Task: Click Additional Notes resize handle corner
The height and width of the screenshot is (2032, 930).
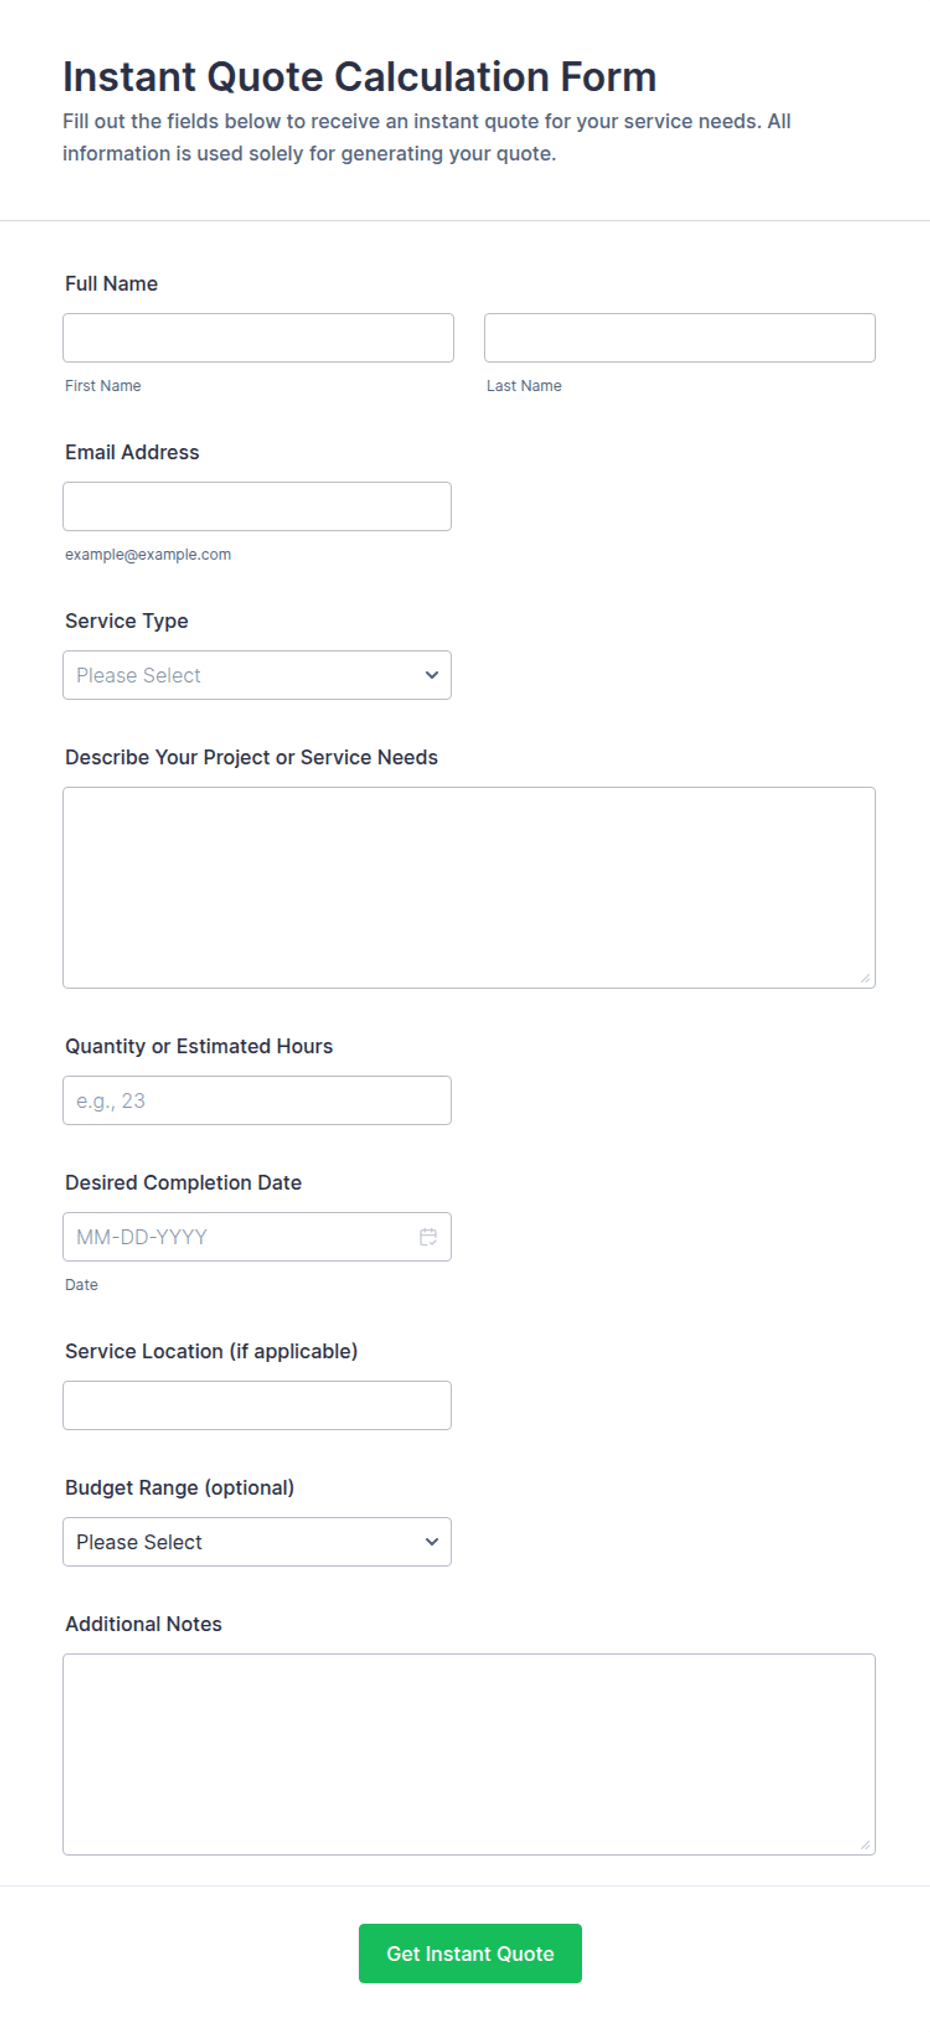Action: [865, 1845]
